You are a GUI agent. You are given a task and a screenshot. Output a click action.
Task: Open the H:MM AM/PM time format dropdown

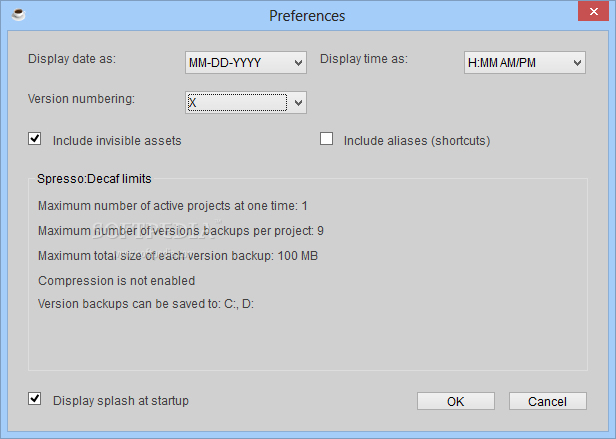click(524, 63)
